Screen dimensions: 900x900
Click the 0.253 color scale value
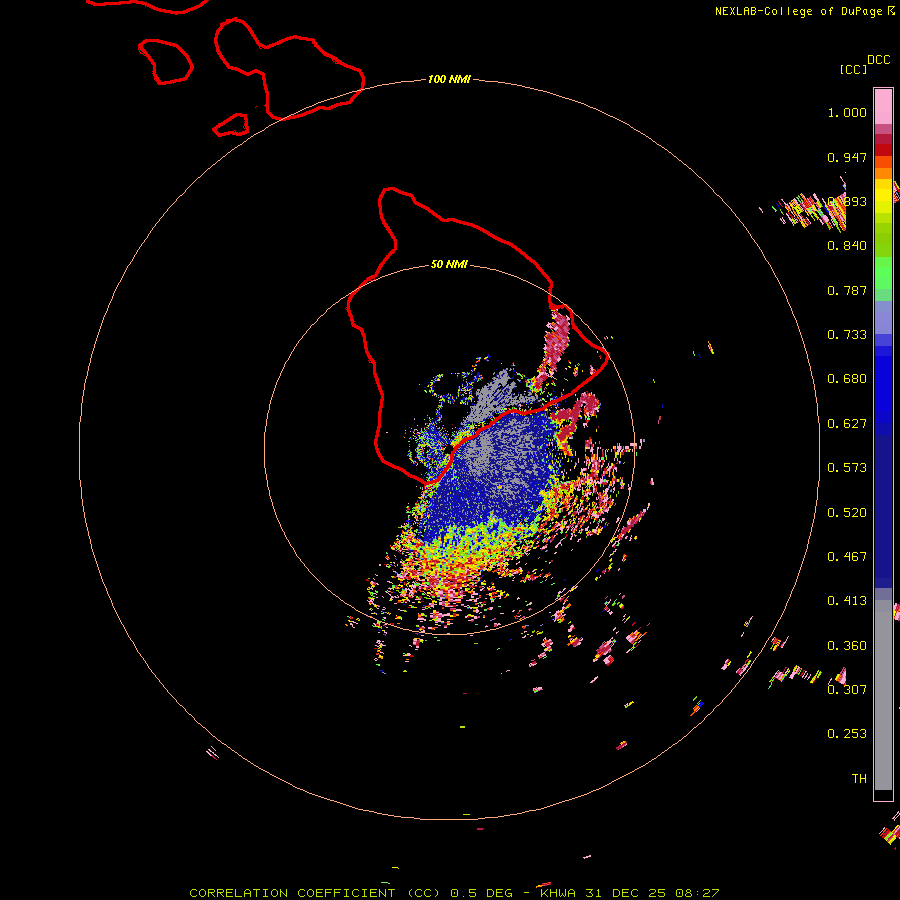click(847, 734)
